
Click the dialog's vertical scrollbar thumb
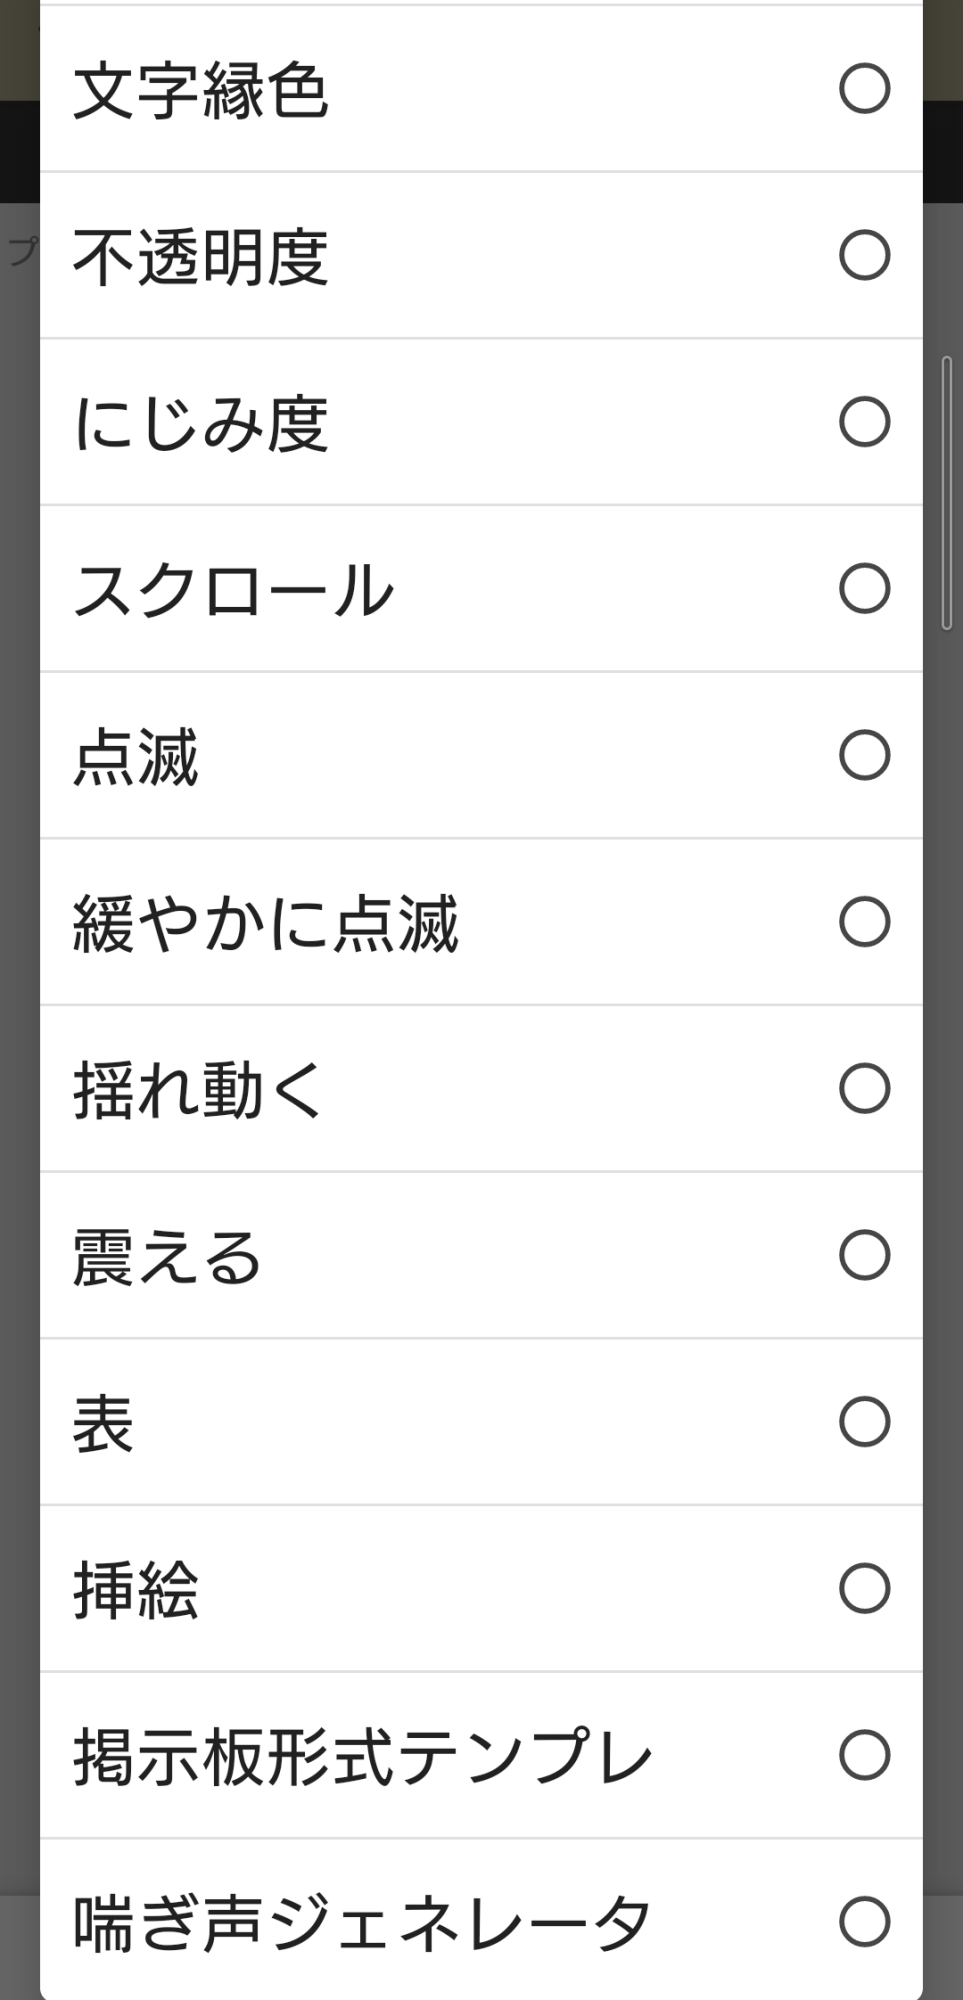point(947,492)
